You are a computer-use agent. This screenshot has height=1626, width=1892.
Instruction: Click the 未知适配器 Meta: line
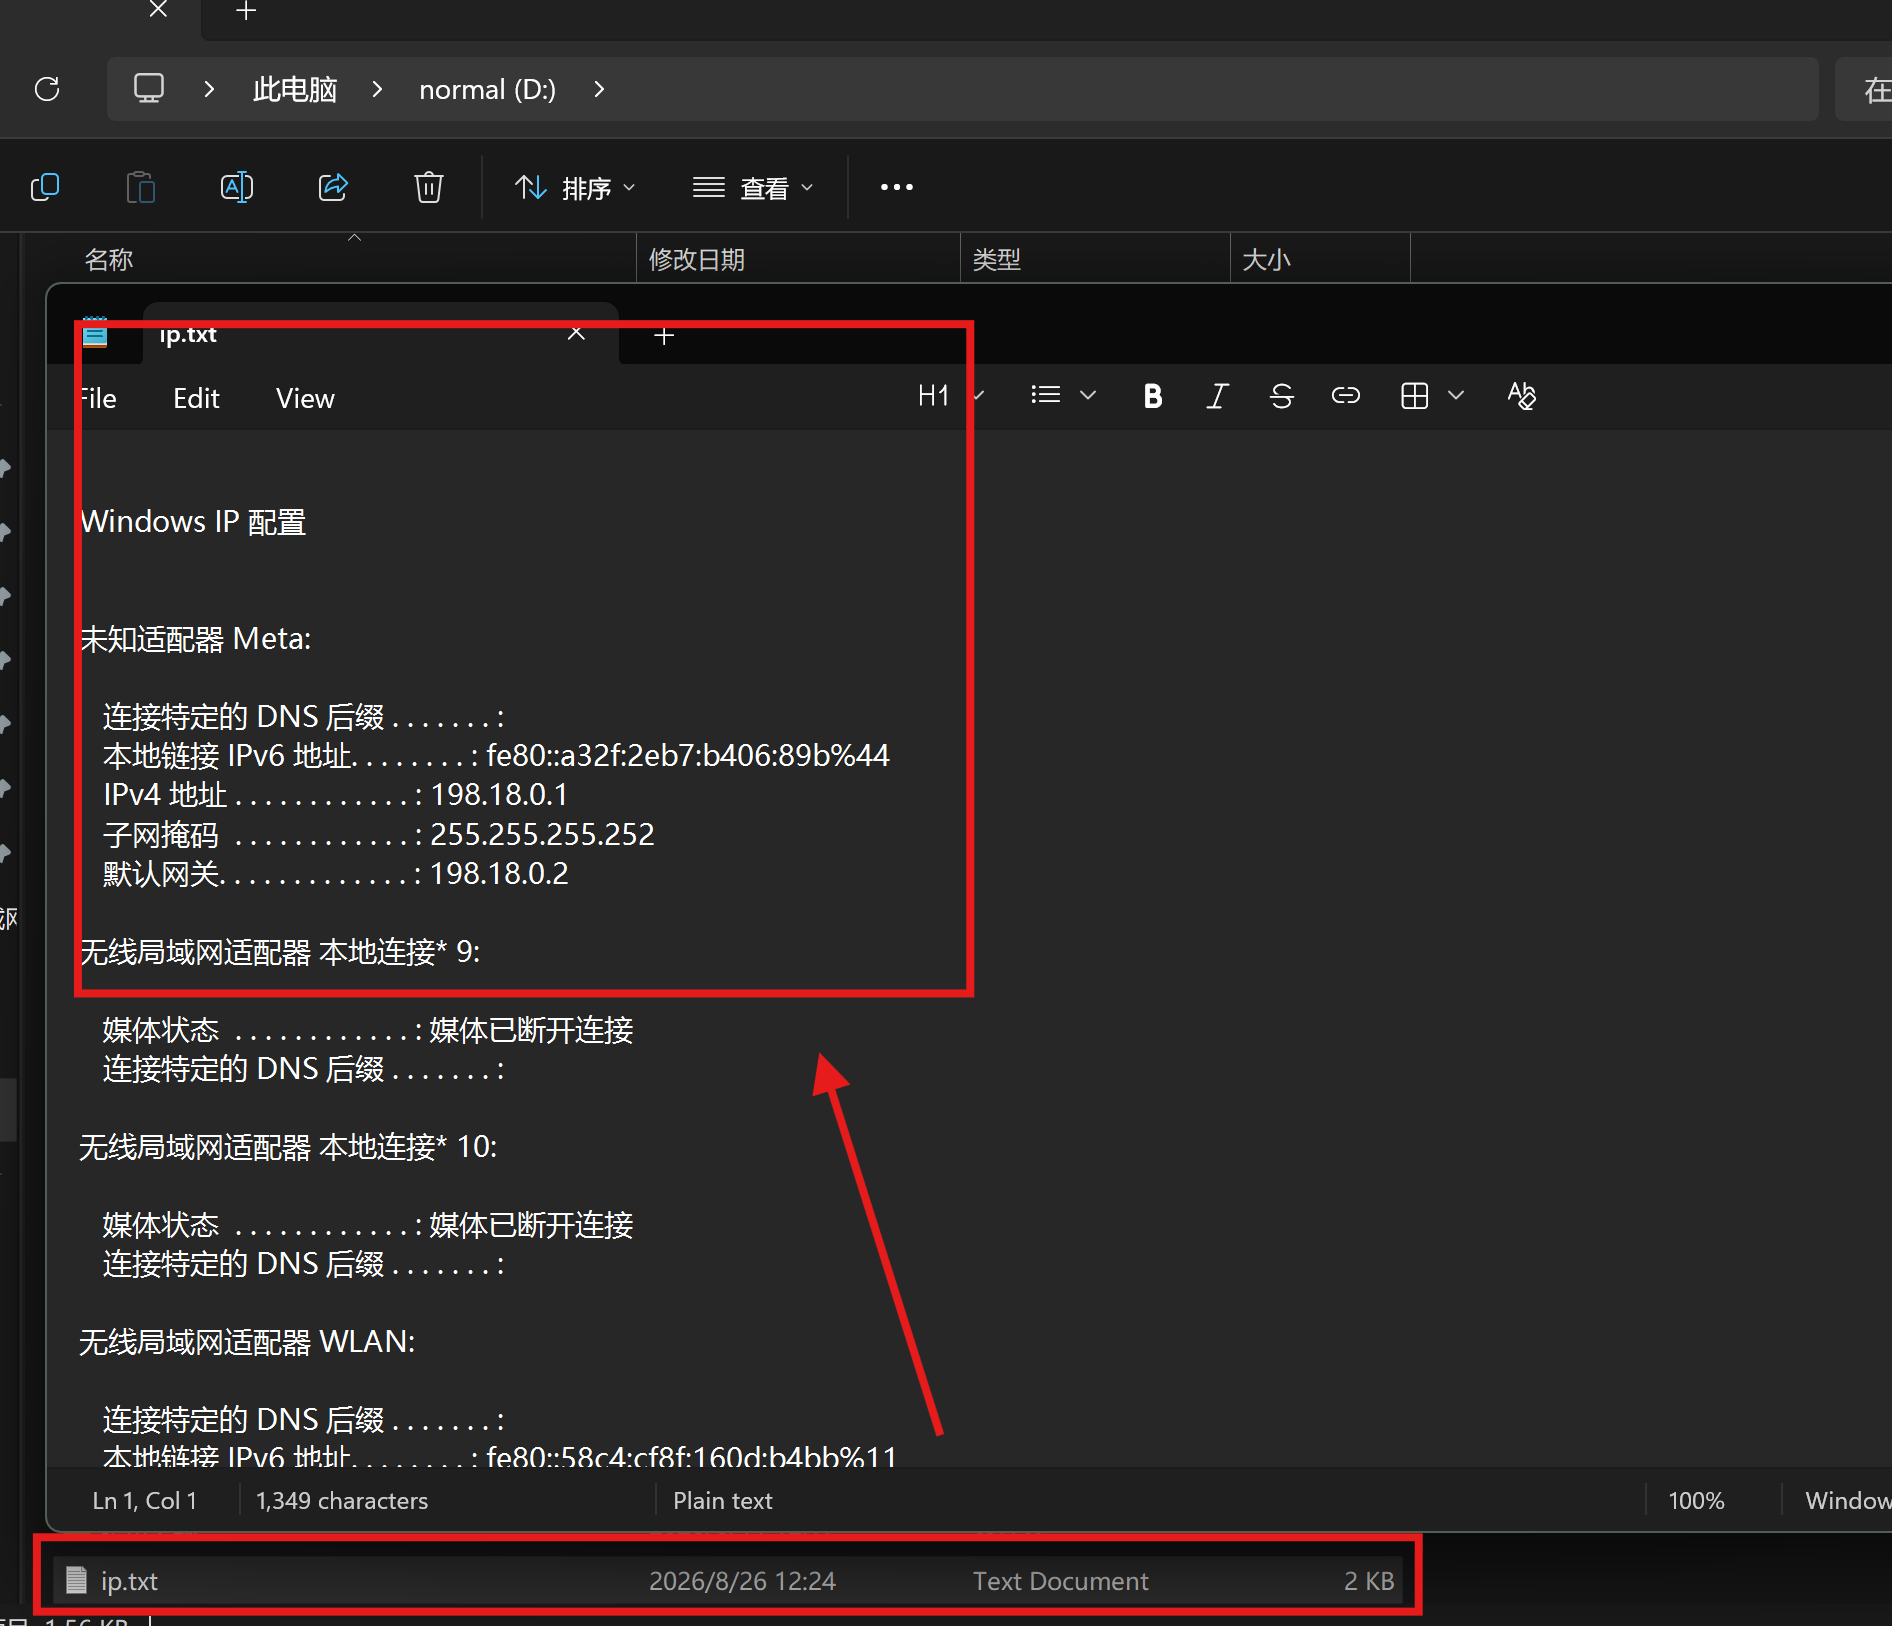[x=195, y=638]
